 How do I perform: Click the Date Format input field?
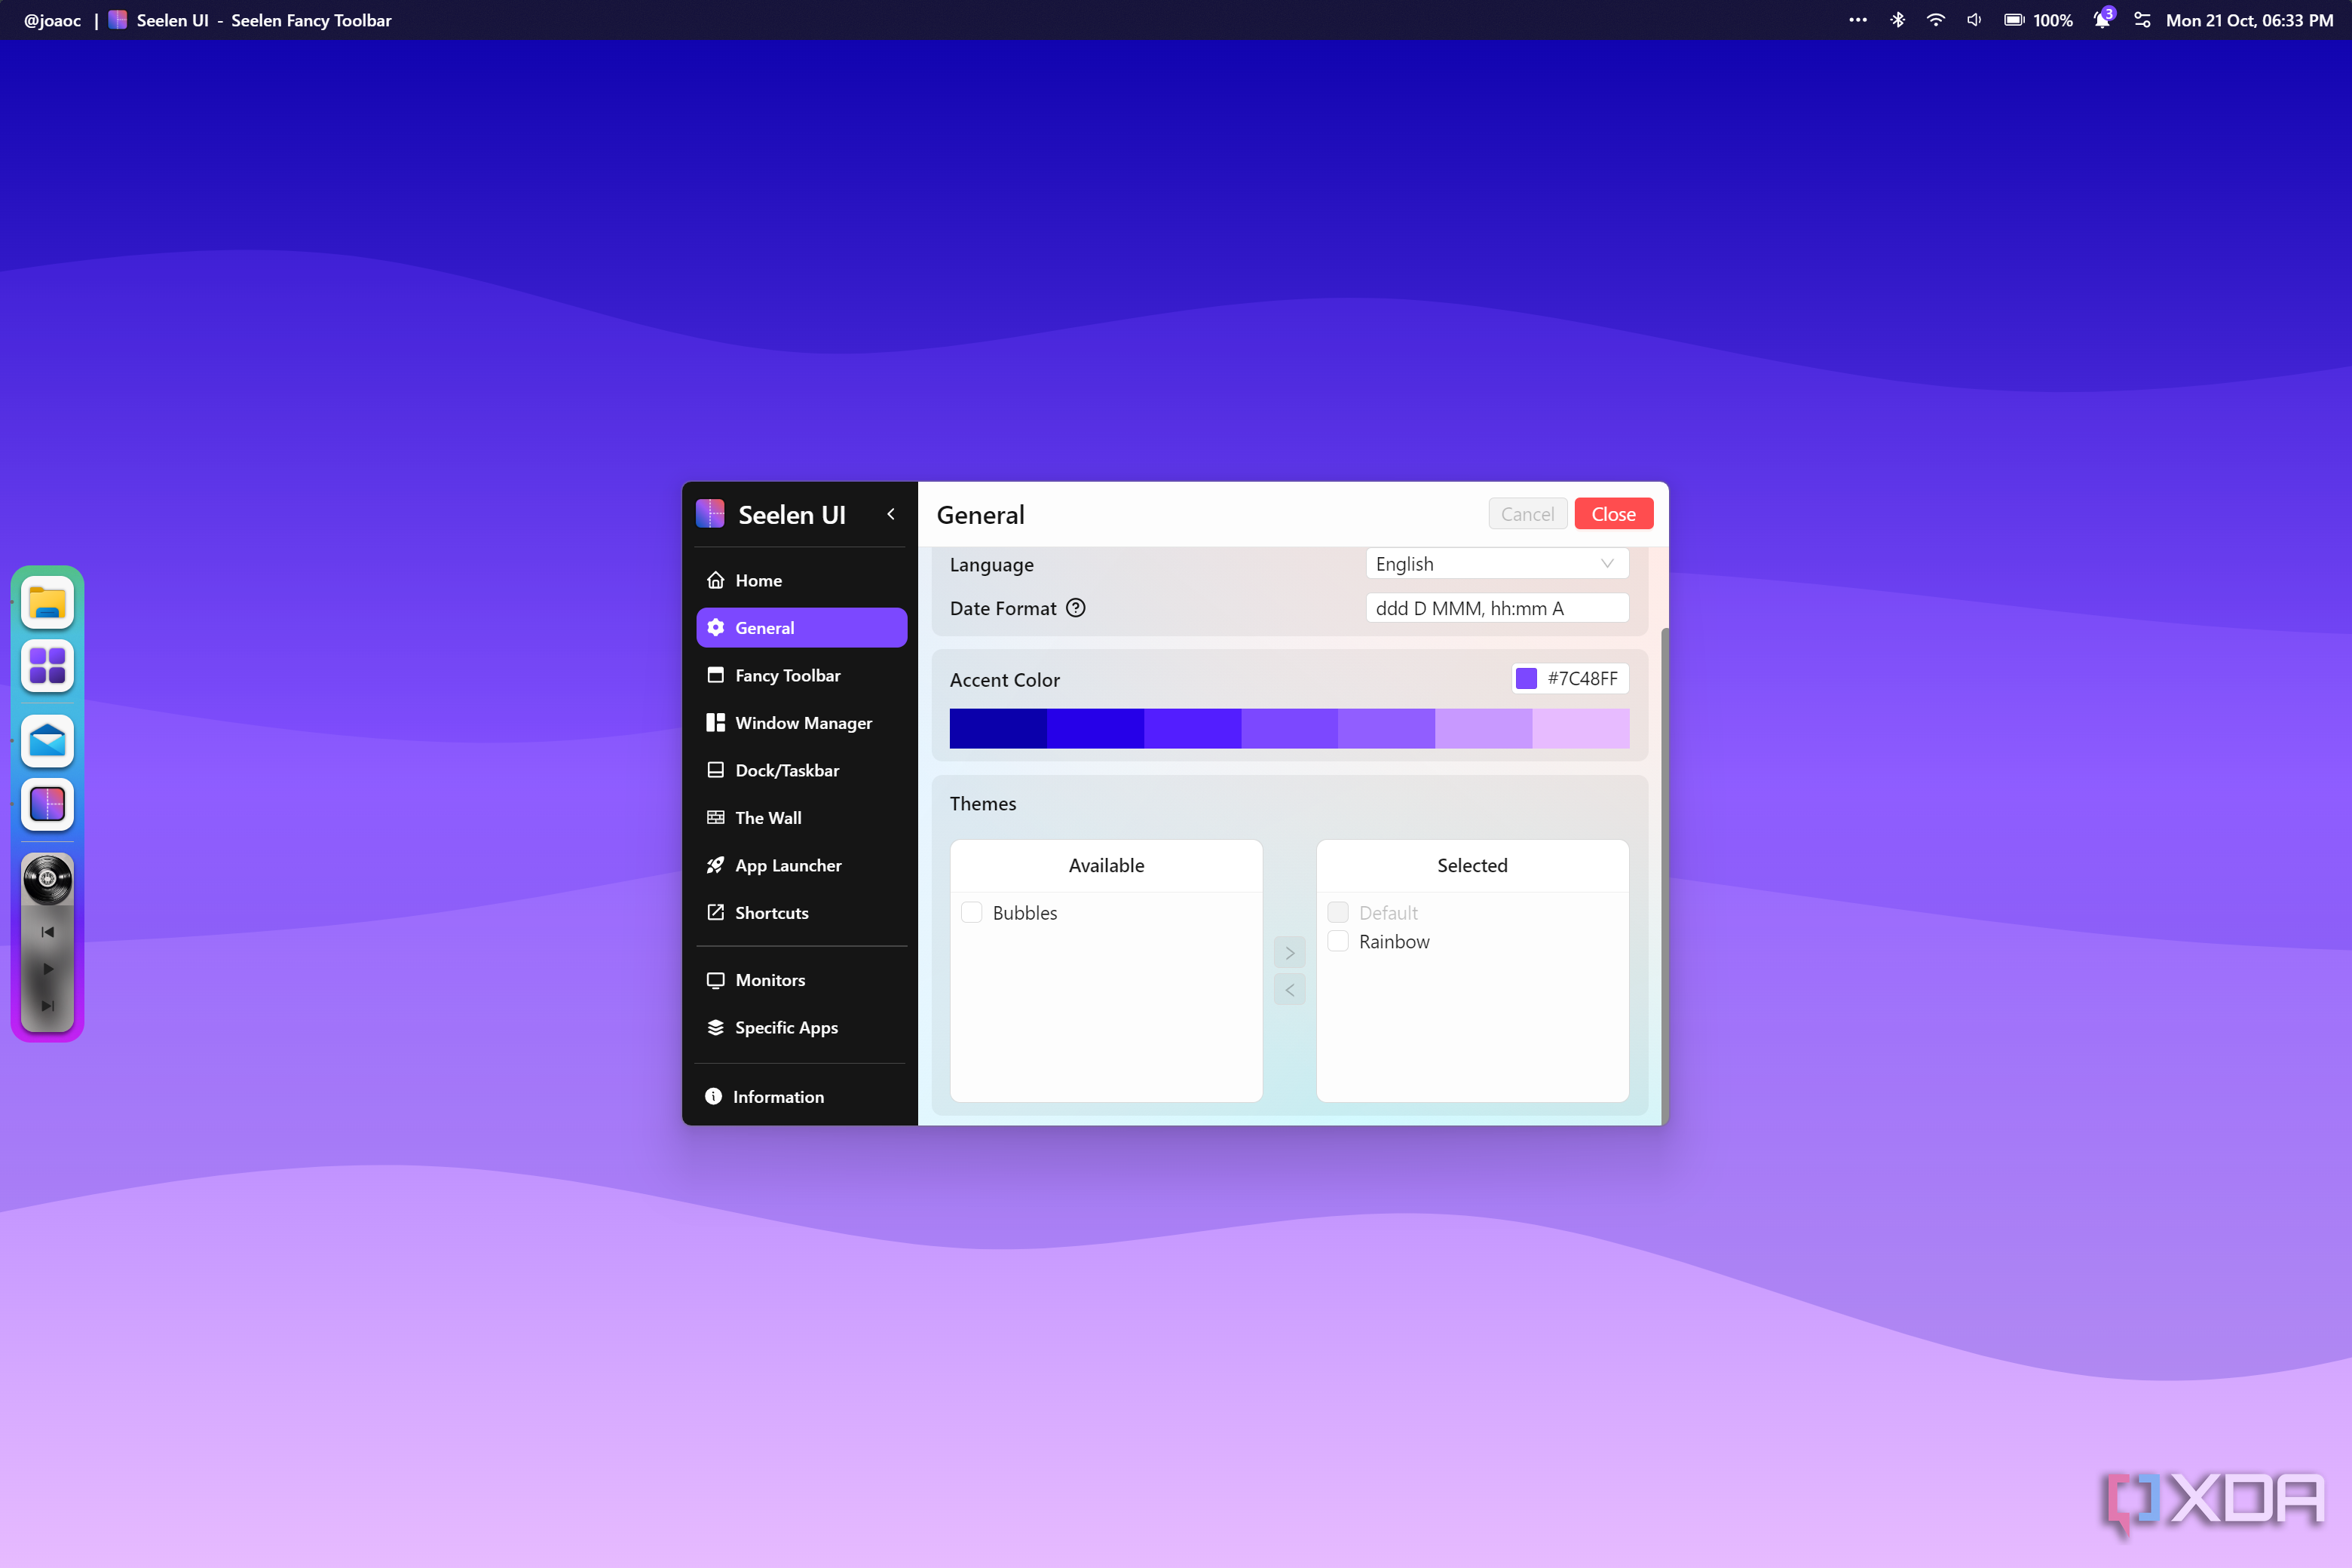[1497, 607]
